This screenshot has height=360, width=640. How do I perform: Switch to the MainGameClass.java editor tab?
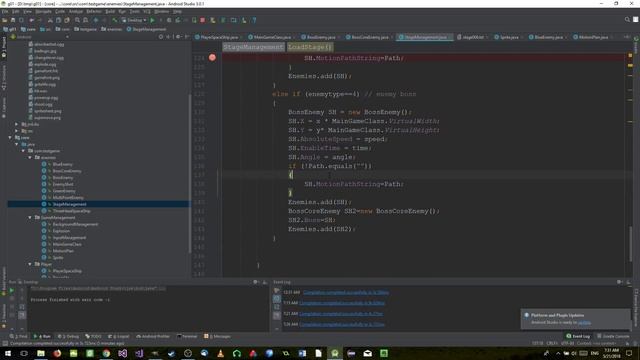pyautogui.click(x=272, y=37)
